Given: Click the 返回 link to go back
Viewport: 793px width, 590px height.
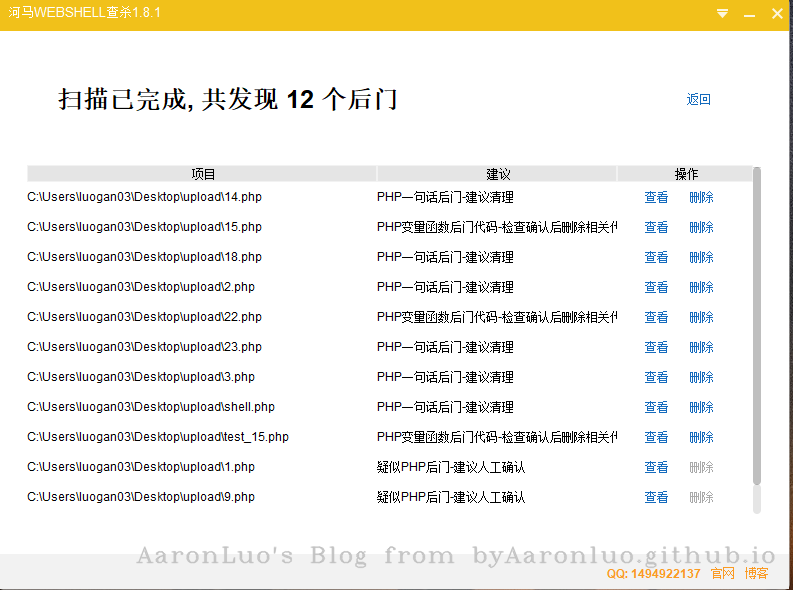Looking at the screenshot, I should click(x=698, y=99).
